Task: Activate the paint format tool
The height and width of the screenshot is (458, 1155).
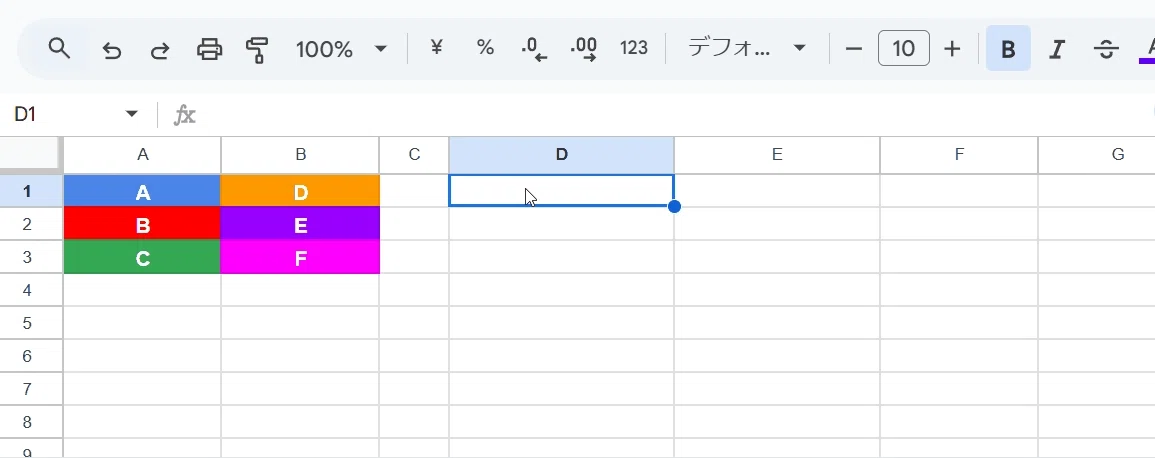Action: coord(257,49)
